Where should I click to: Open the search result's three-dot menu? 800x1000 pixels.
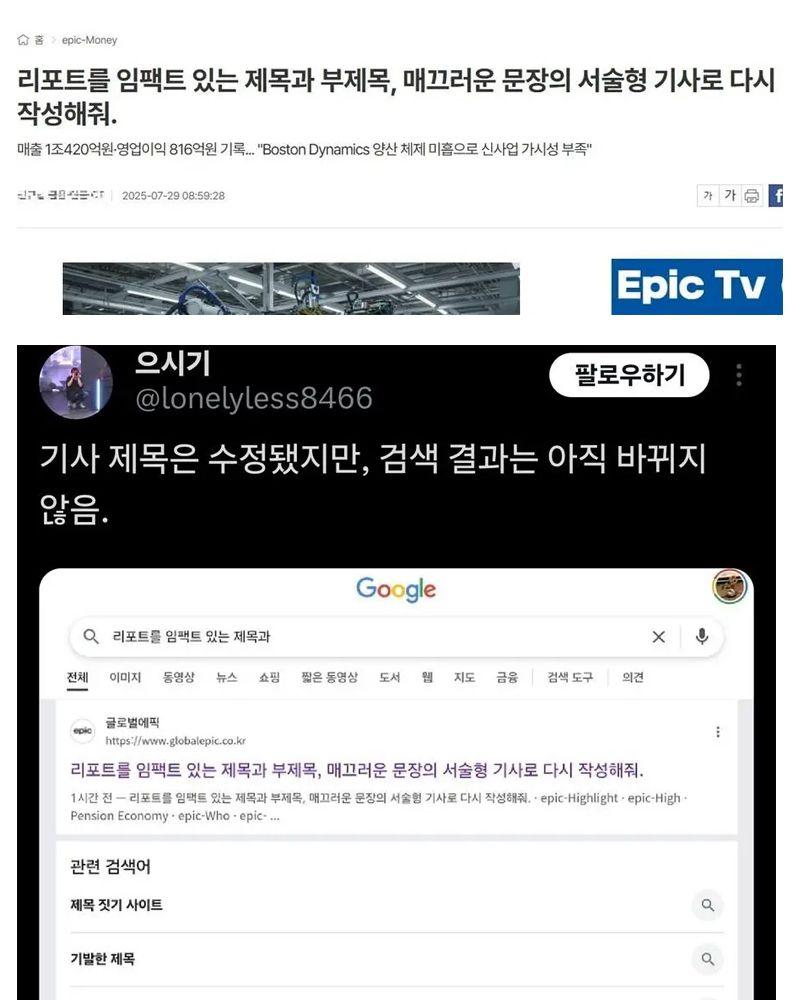[718, 732]
